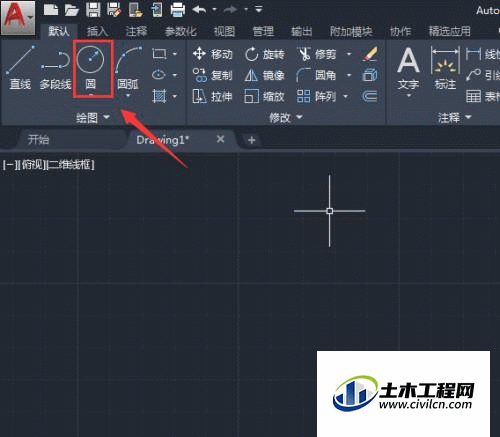Click the 修剪 trim tool
500x437 pixels.
[x=316, y=54]
